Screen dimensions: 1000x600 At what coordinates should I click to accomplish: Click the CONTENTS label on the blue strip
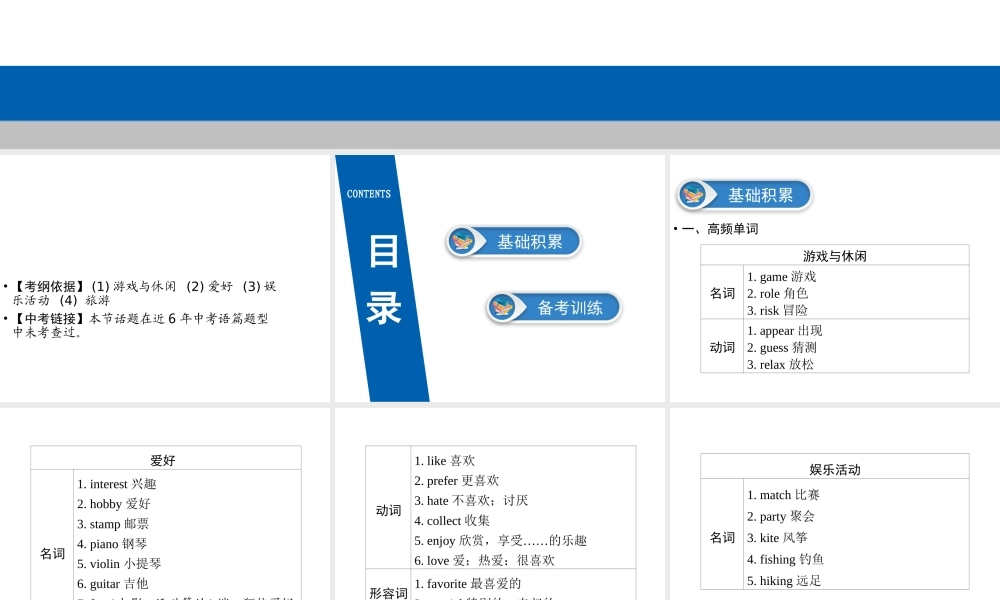tap(369, 194)
